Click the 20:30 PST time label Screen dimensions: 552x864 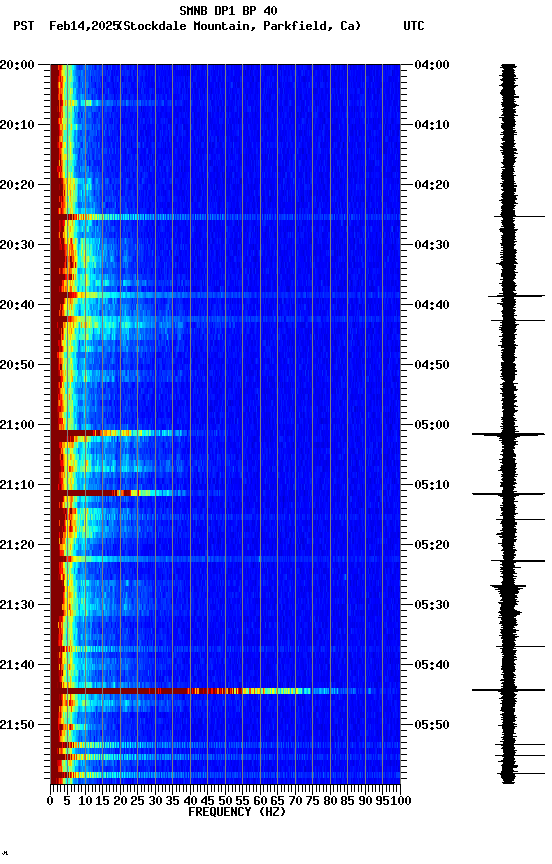point(17,245)
